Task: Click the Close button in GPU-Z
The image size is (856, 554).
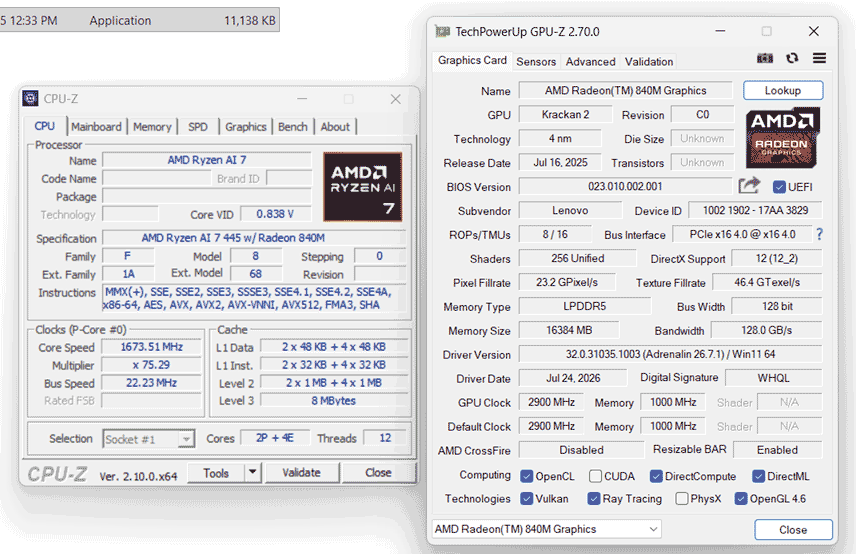Action: (x=793, y=529)
